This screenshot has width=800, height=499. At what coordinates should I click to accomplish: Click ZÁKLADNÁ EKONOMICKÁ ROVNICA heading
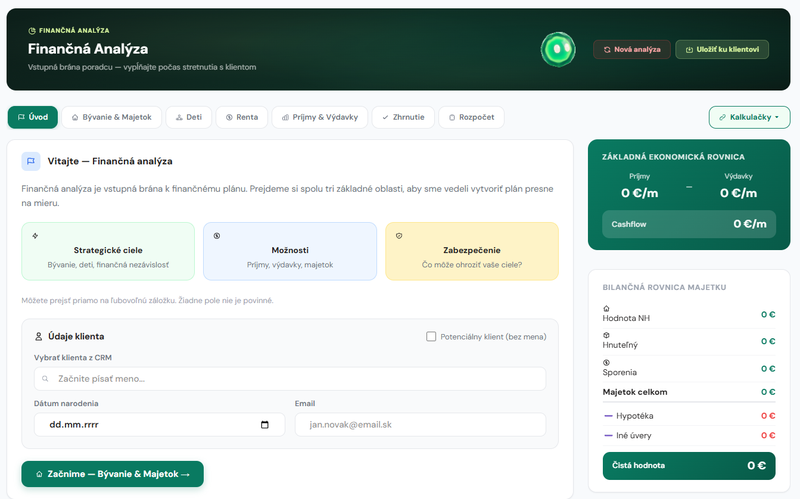(673, 157)
